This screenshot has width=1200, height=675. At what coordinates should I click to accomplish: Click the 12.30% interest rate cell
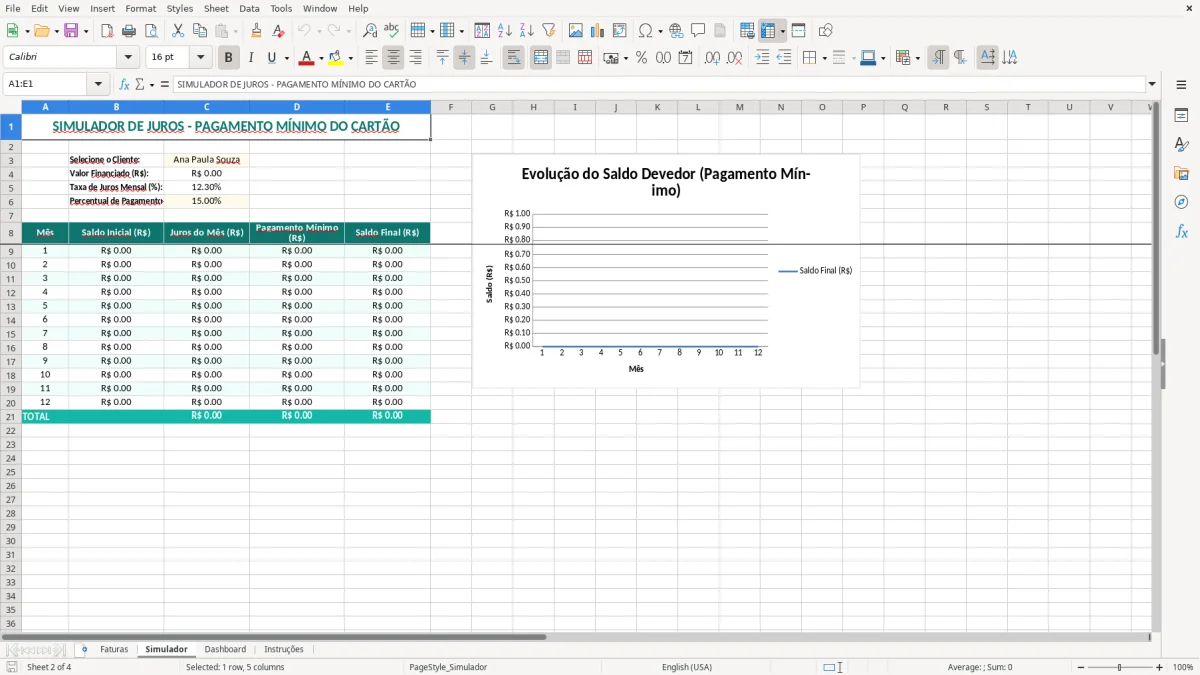click(206, 187)
